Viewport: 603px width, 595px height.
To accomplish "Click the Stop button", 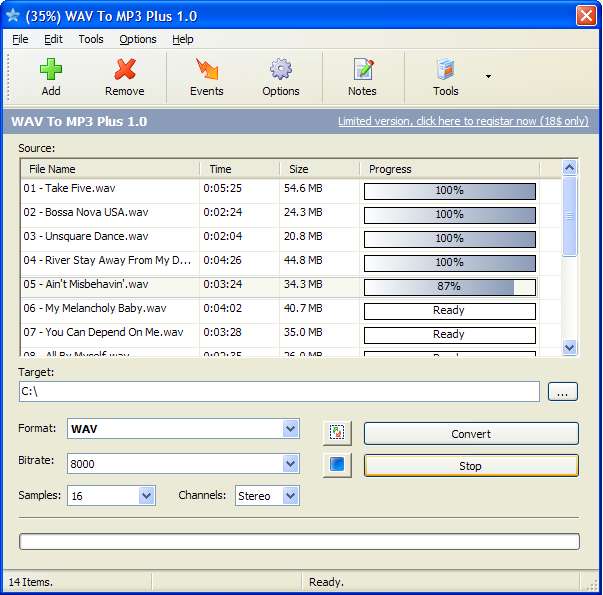I will (x=471, y=466).
